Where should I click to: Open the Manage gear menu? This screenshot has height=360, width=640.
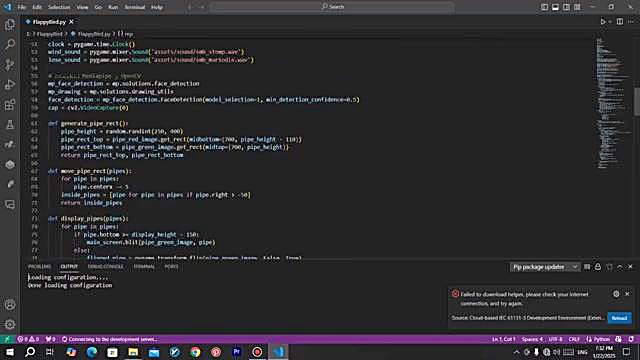10,324
